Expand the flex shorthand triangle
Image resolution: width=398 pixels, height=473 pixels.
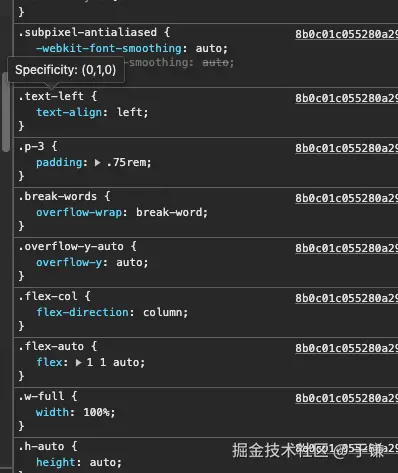click(78, 362)
